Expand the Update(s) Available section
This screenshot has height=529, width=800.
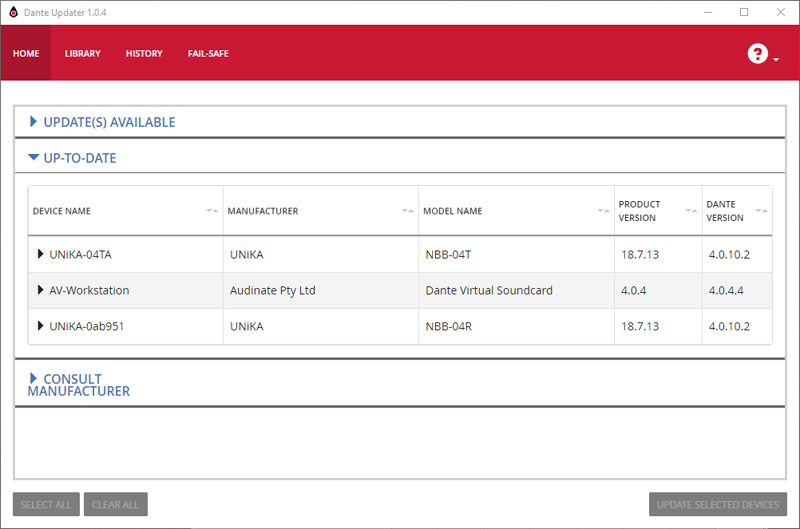(33, 122)
